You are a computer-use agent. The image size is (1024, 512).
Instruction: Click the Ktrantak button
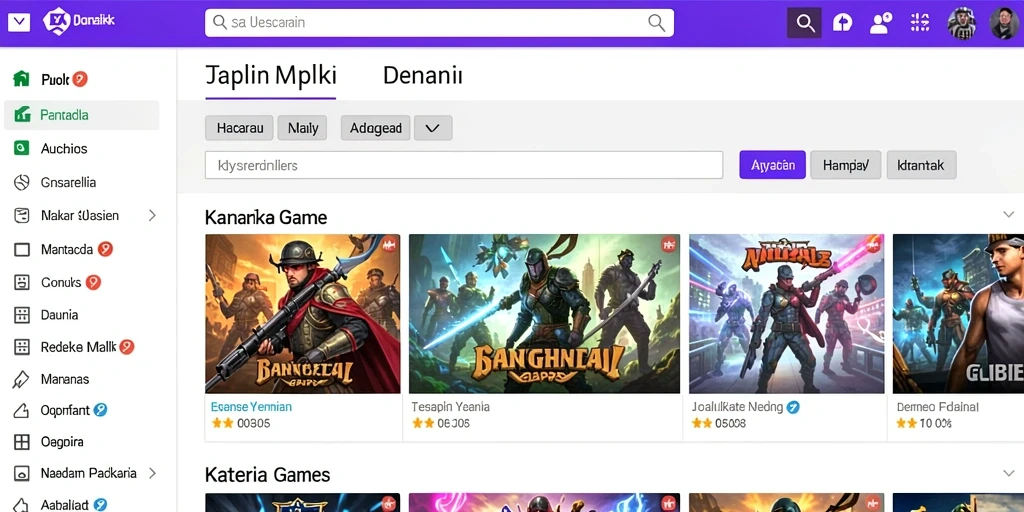921,165
